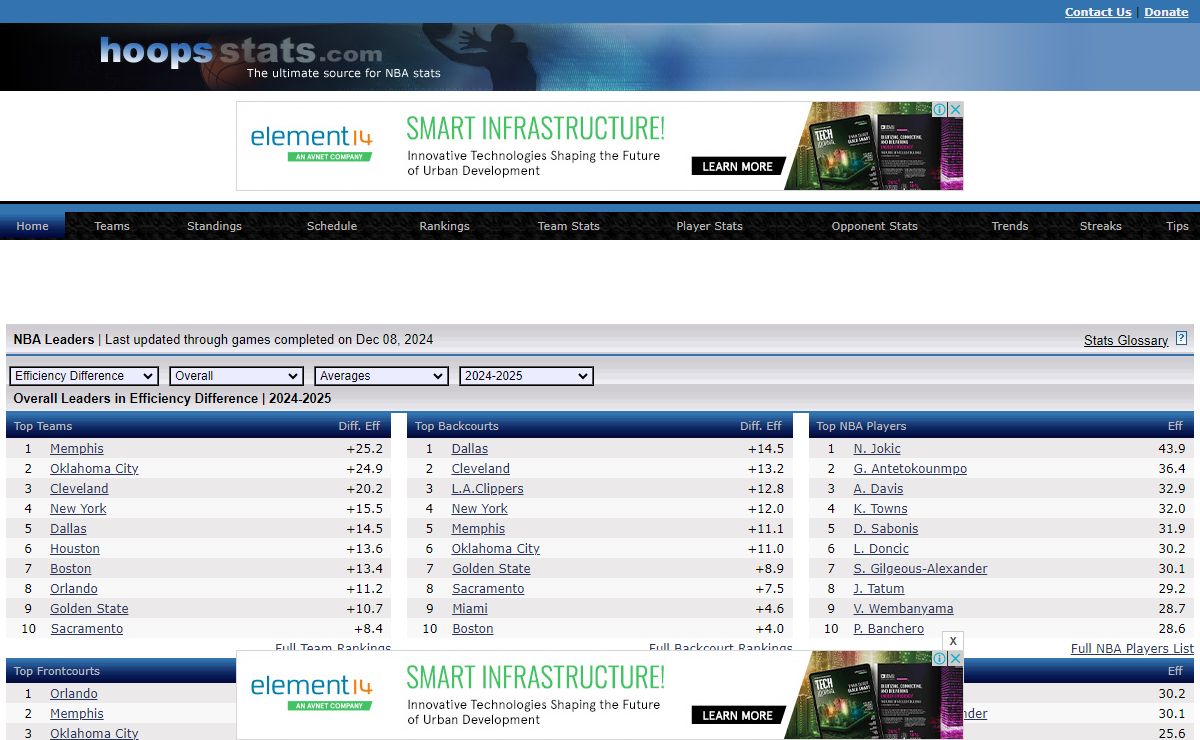This screenshot has width=1200, height=740.
Task: Open the Standings menu
Action: tap(214, 226)
